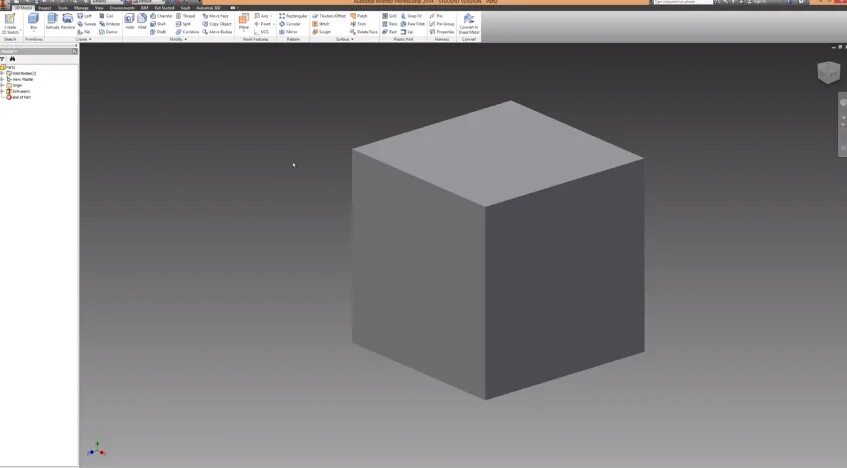Switch to the View ribbon tab
This screenshot has width=847, height=468.
pos(99,8)
